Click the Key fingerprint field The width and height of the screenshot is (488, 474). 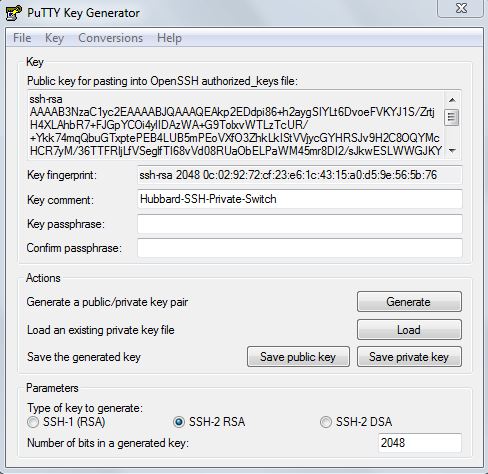tap(300, 175)
